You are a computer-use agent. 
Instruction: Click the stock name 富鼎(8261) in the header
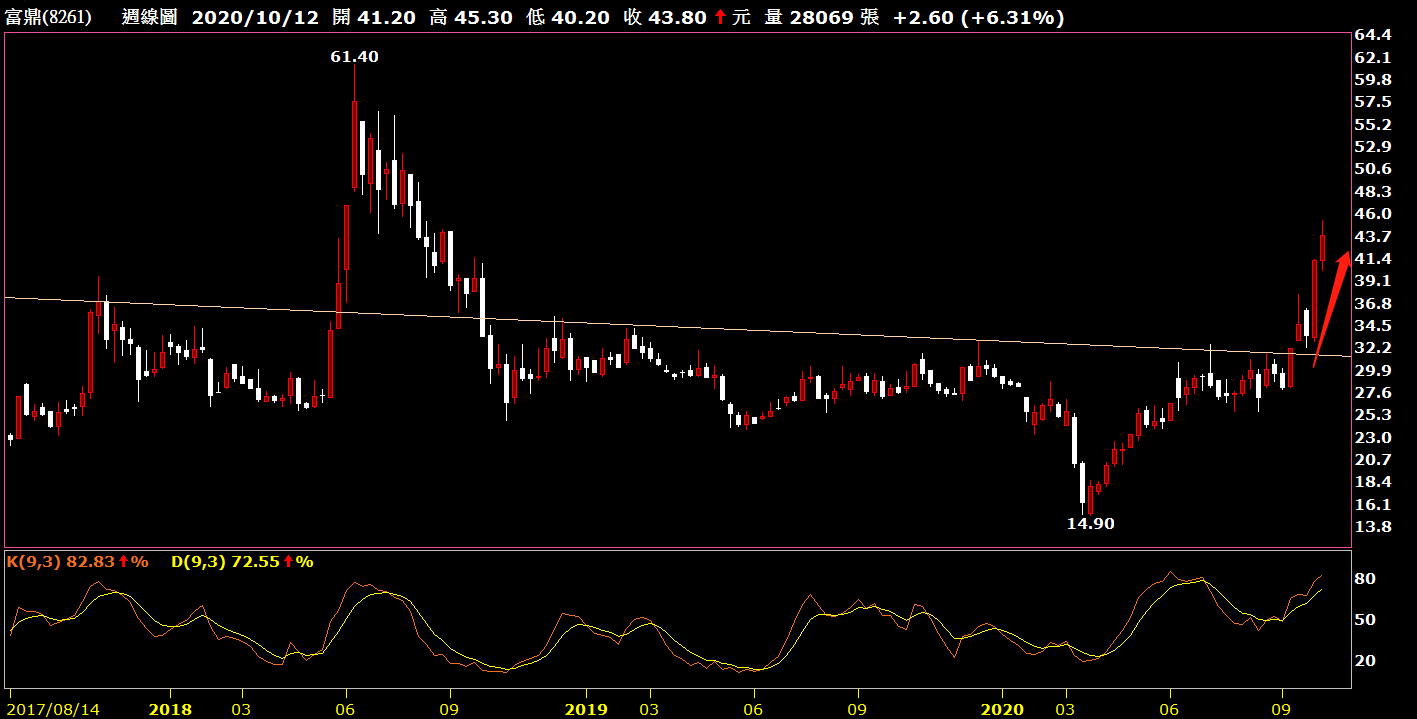pyautogui.click(x=48, y=17)
